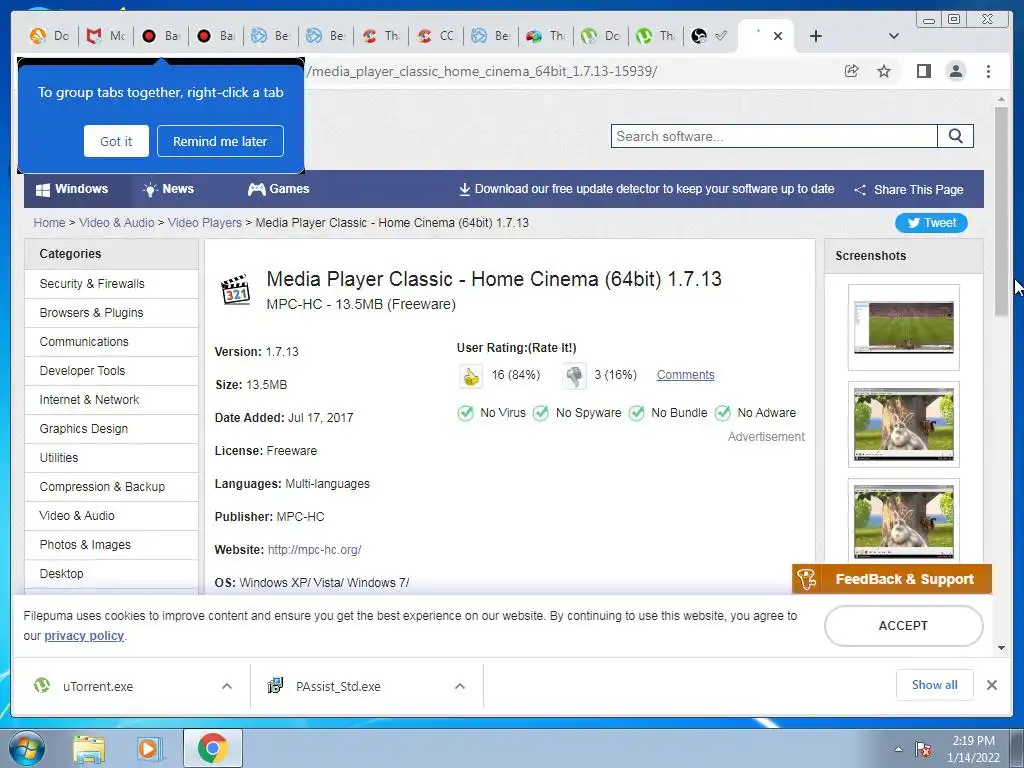Select Developer Tools category

point(112,370)
